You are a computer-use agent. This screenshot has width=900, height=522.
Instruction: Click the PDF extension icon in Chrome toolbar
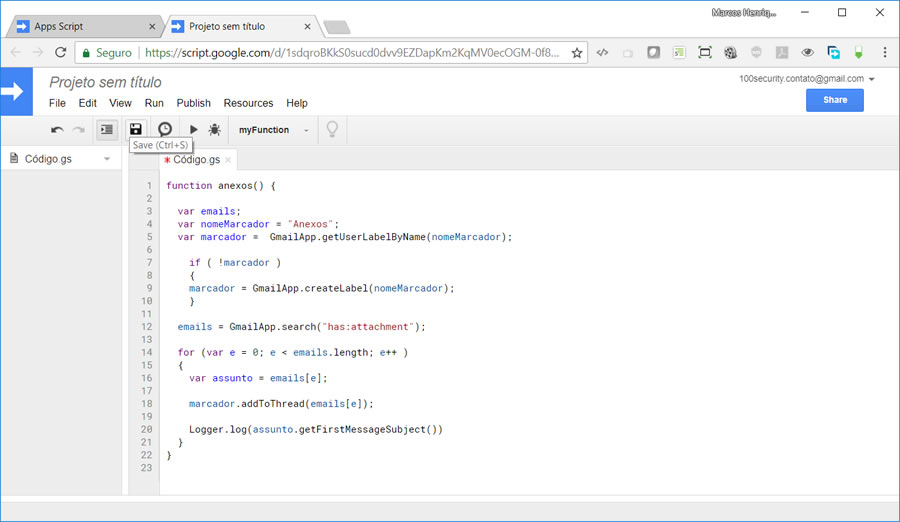click(x=782, y=53)
